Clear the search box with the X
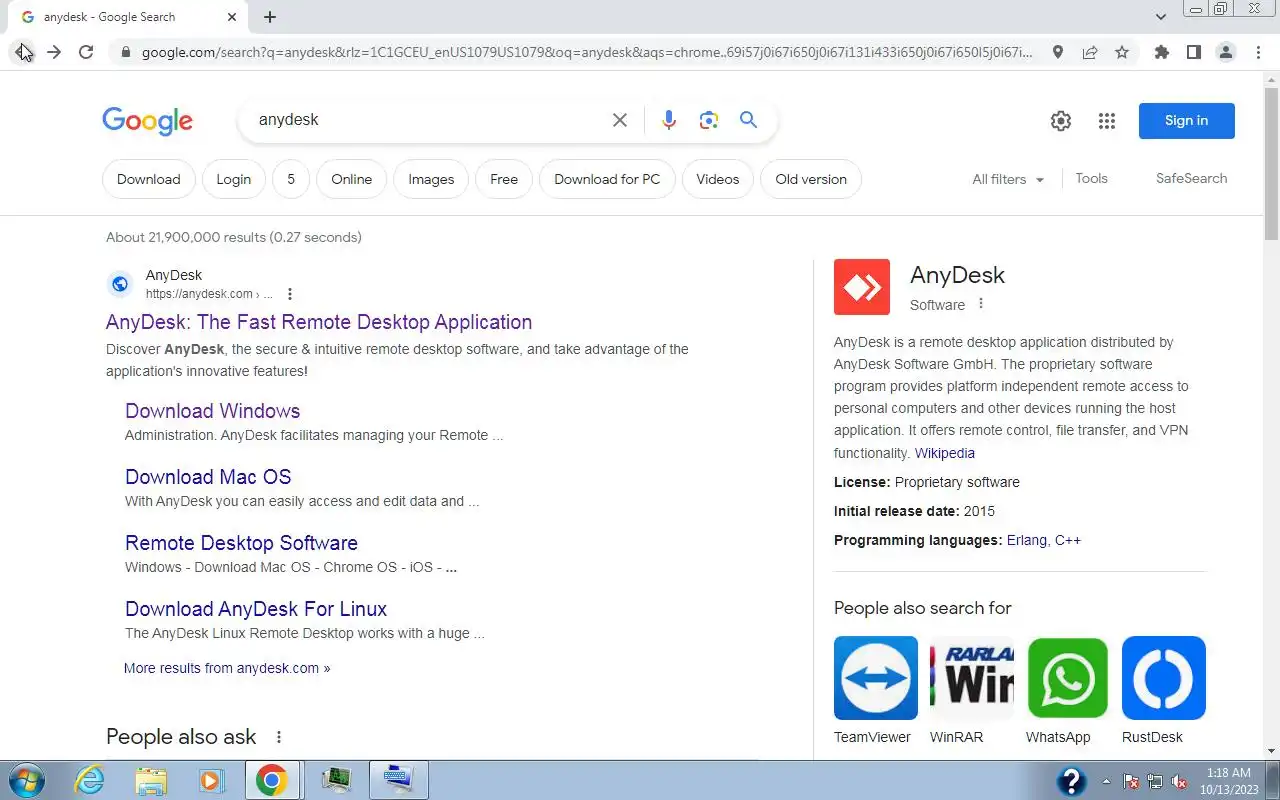 pyautogui.click(x=620, y=120)
